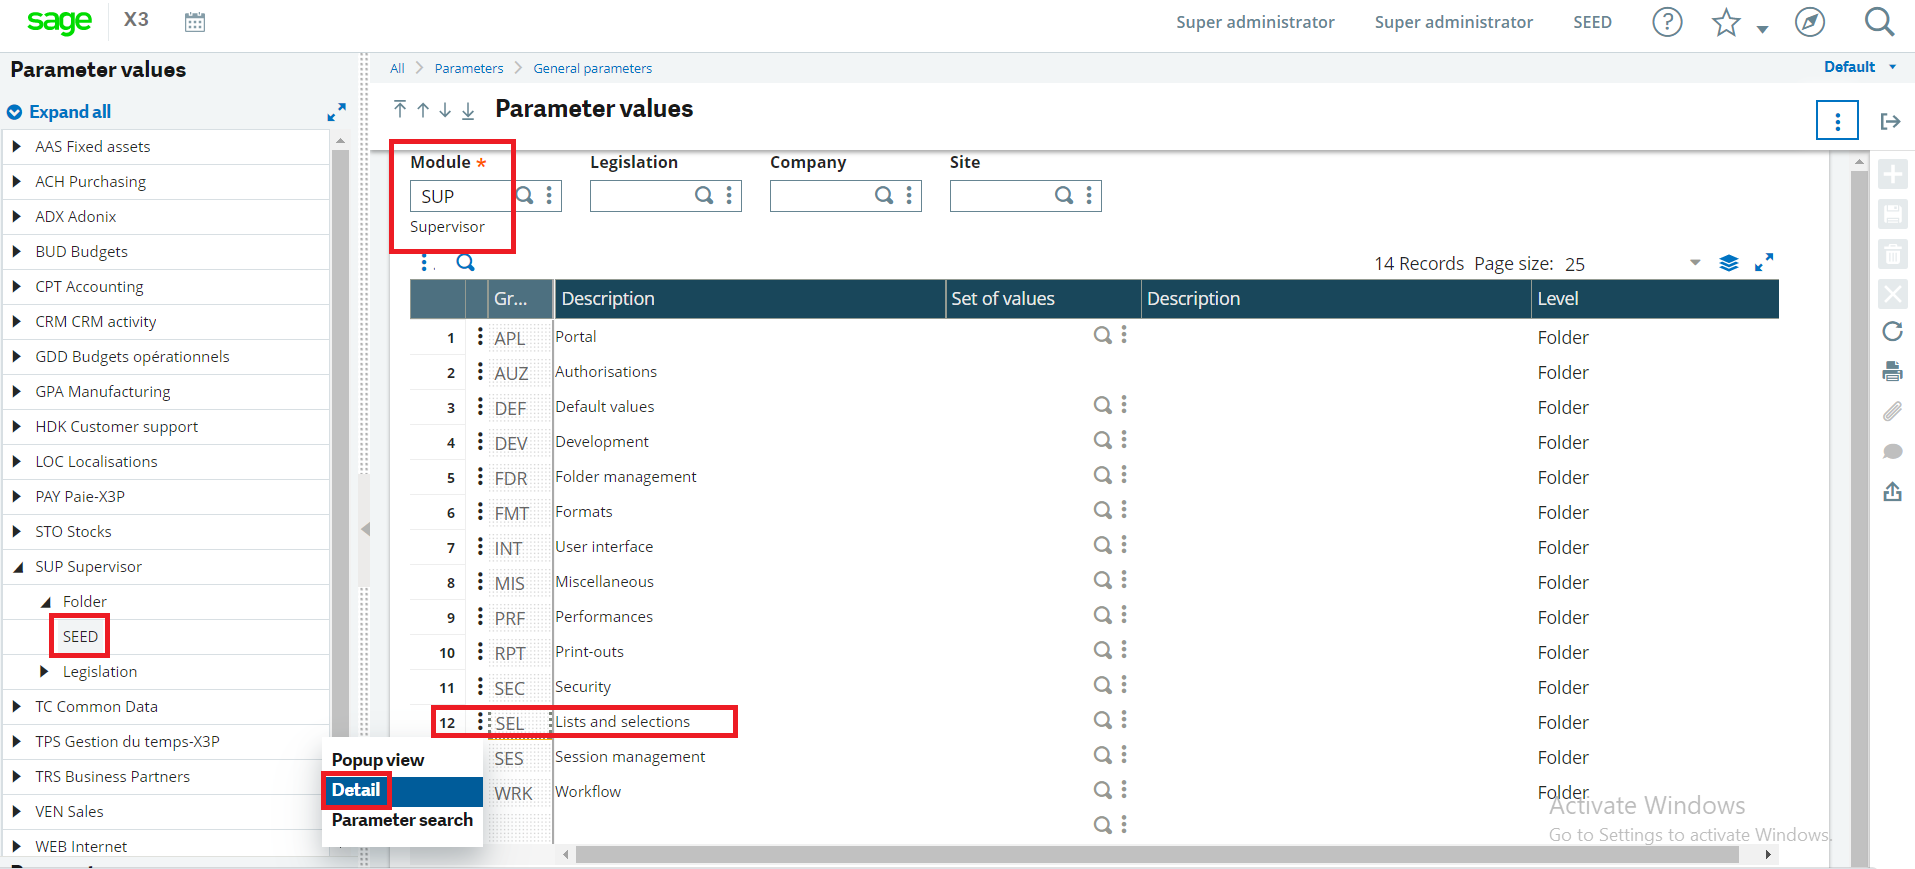
Task: Collapse the SUP Supervisor tree node
Action: tap(17, 566)
